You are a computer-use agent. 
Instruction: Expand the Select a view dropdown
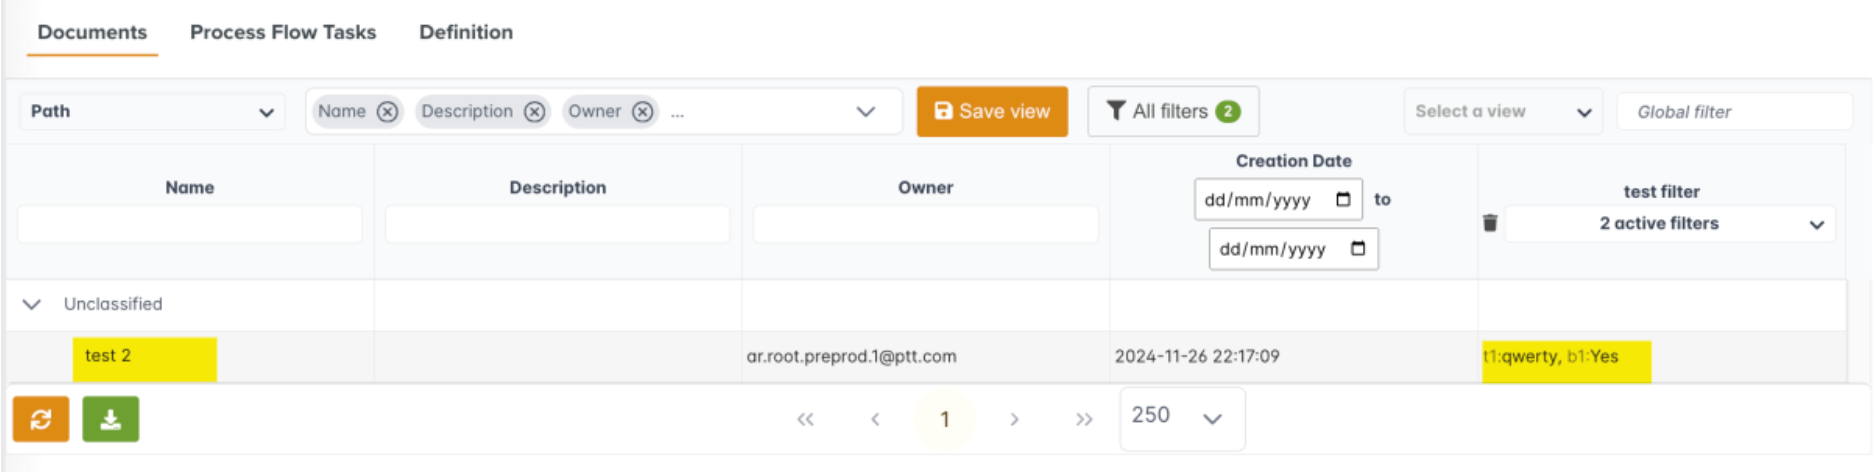1502,112
